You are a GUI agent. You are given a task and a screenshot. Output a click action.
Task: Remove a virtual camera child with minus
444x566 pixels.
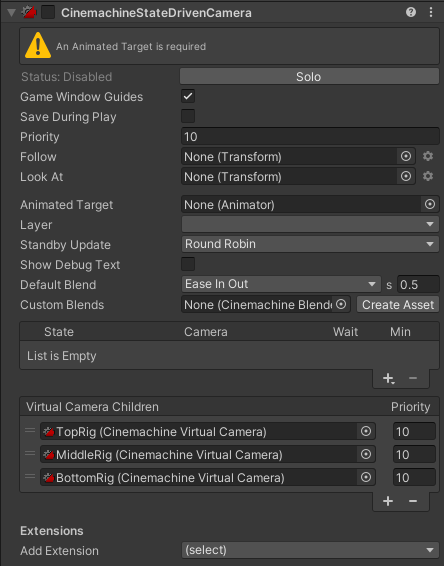pos(413,501)
